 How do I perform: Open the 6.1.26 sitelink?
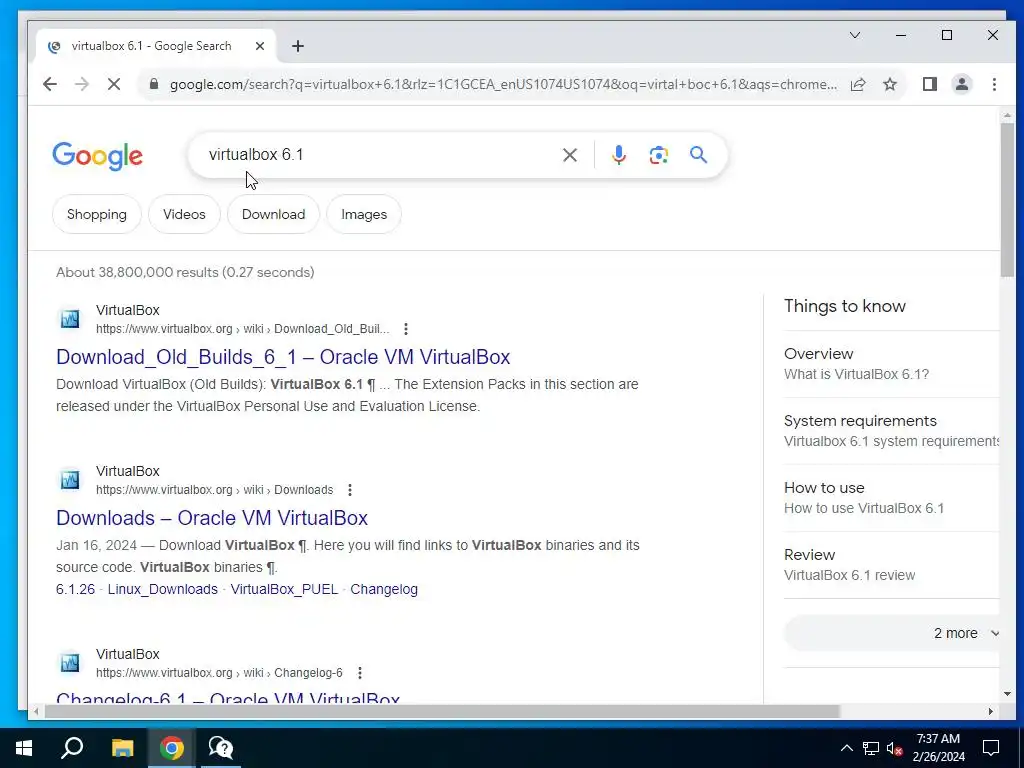pos(75,589)
